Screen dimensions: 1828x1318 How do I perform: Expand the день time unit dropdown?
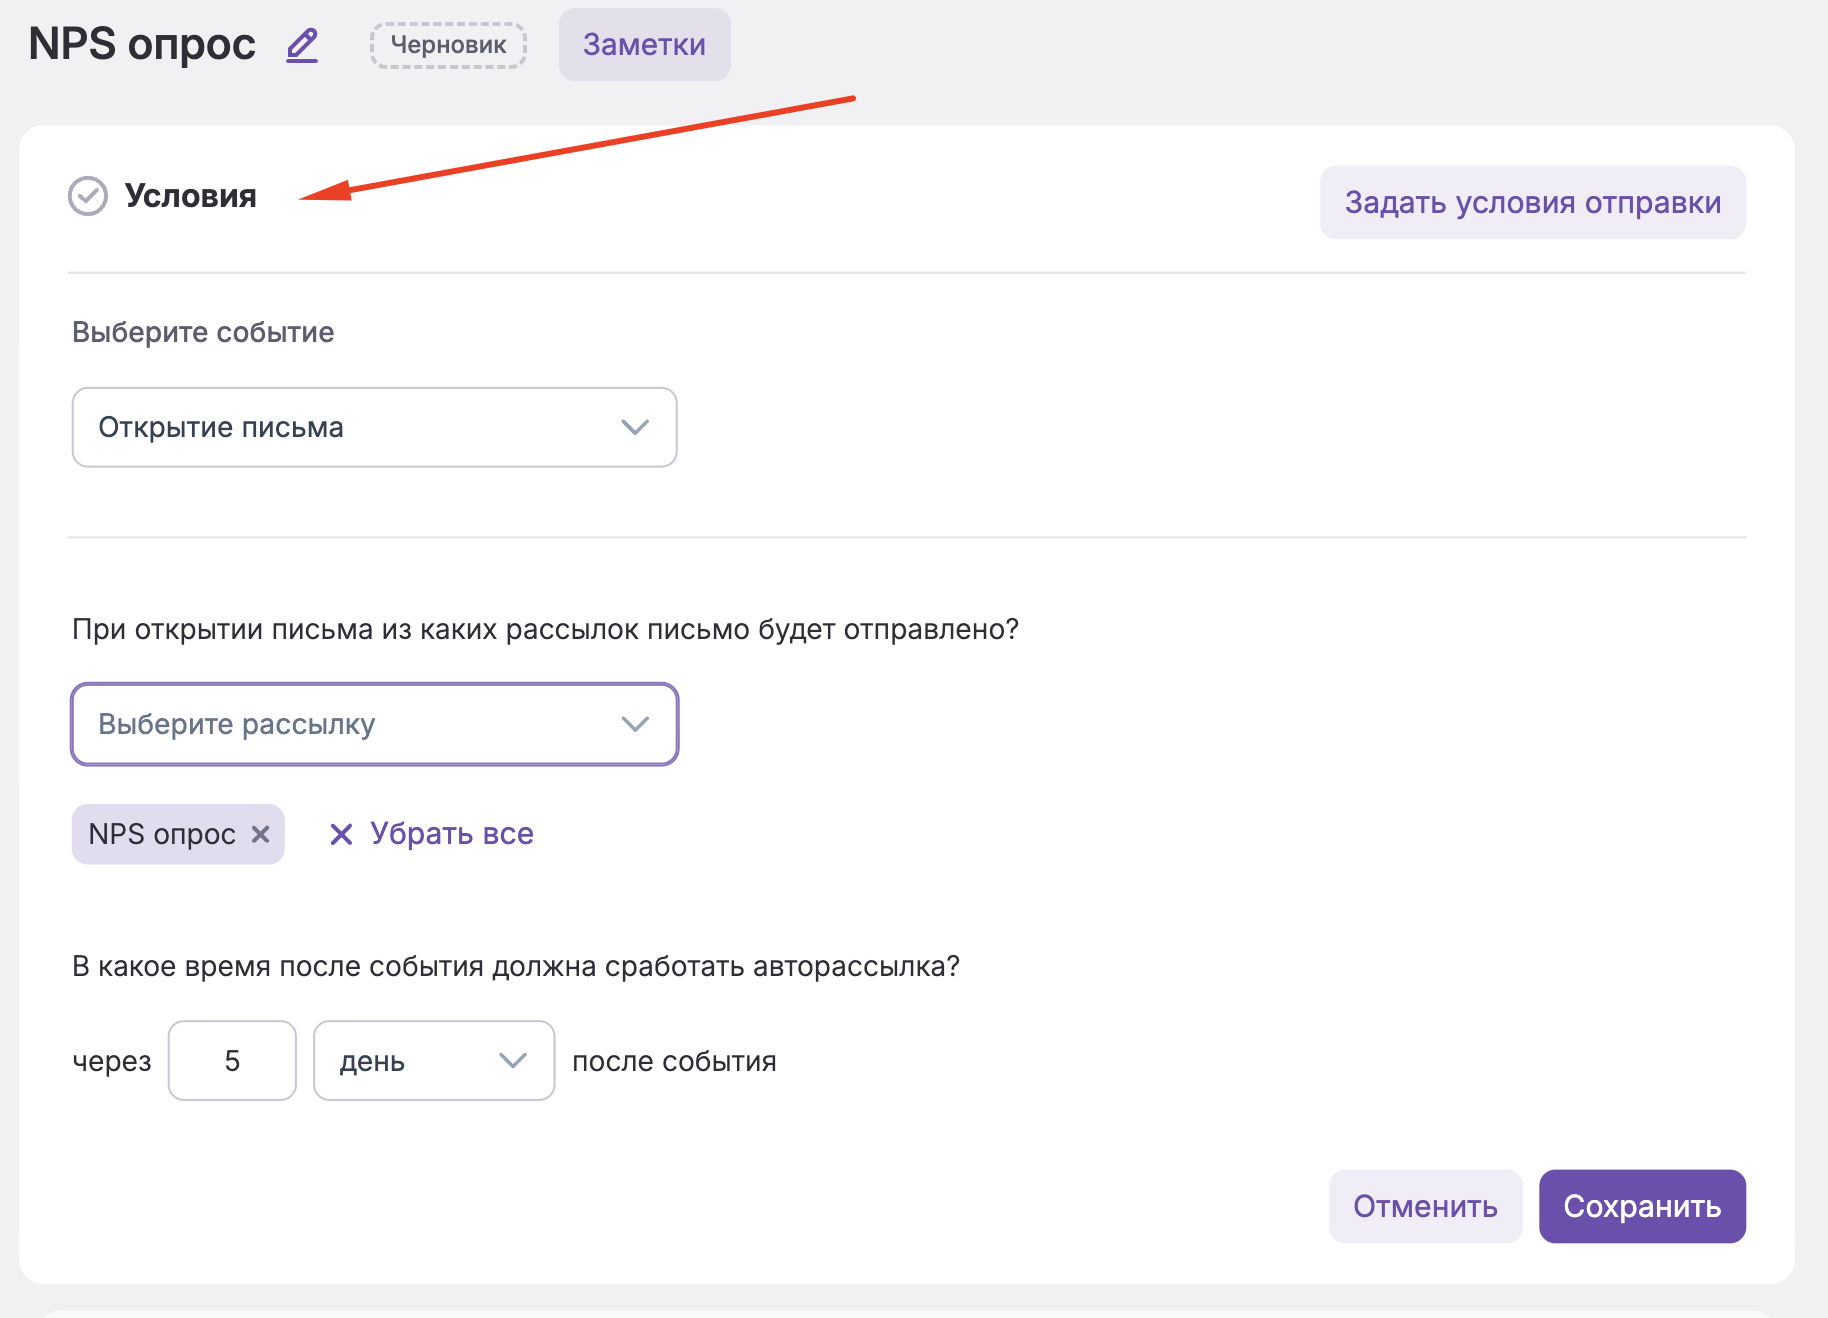pyautogui.click(x=434, y=1061)
